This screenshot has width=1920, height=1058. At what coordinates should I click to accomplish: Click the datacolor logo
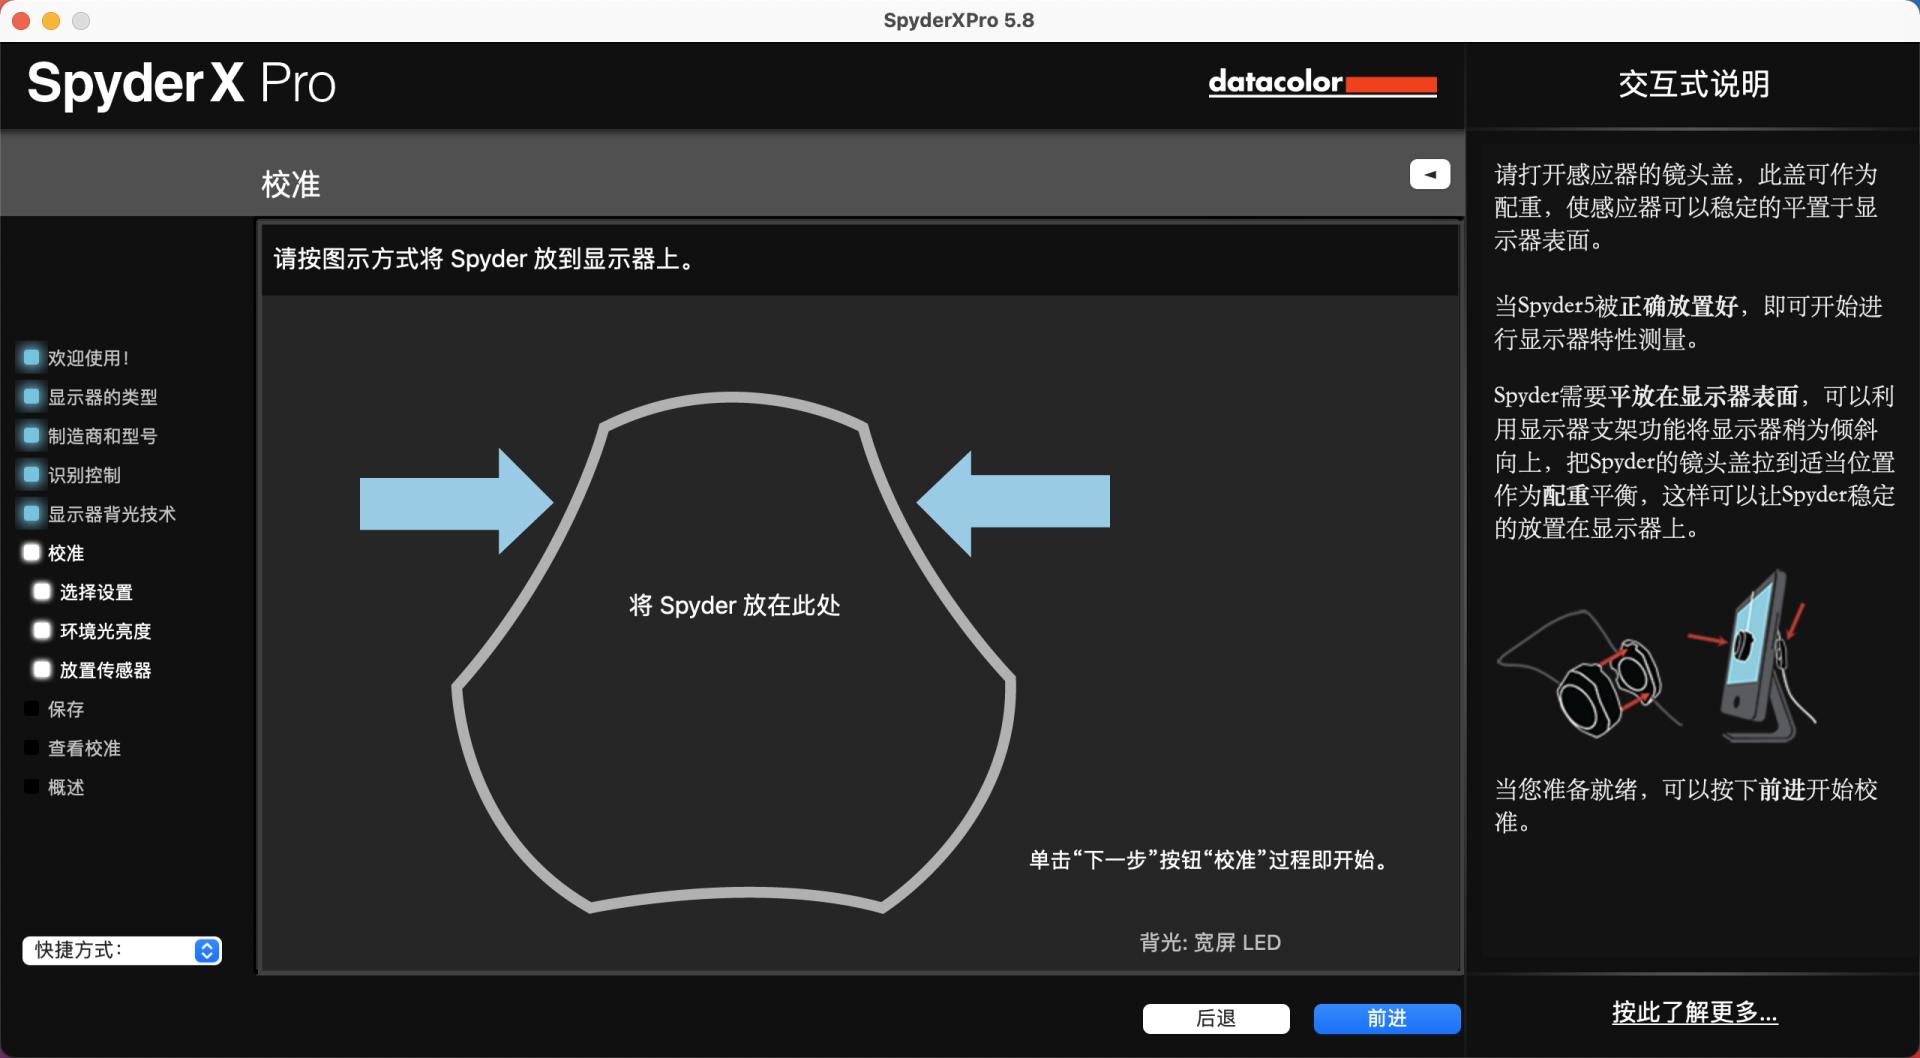(1322, 84)
